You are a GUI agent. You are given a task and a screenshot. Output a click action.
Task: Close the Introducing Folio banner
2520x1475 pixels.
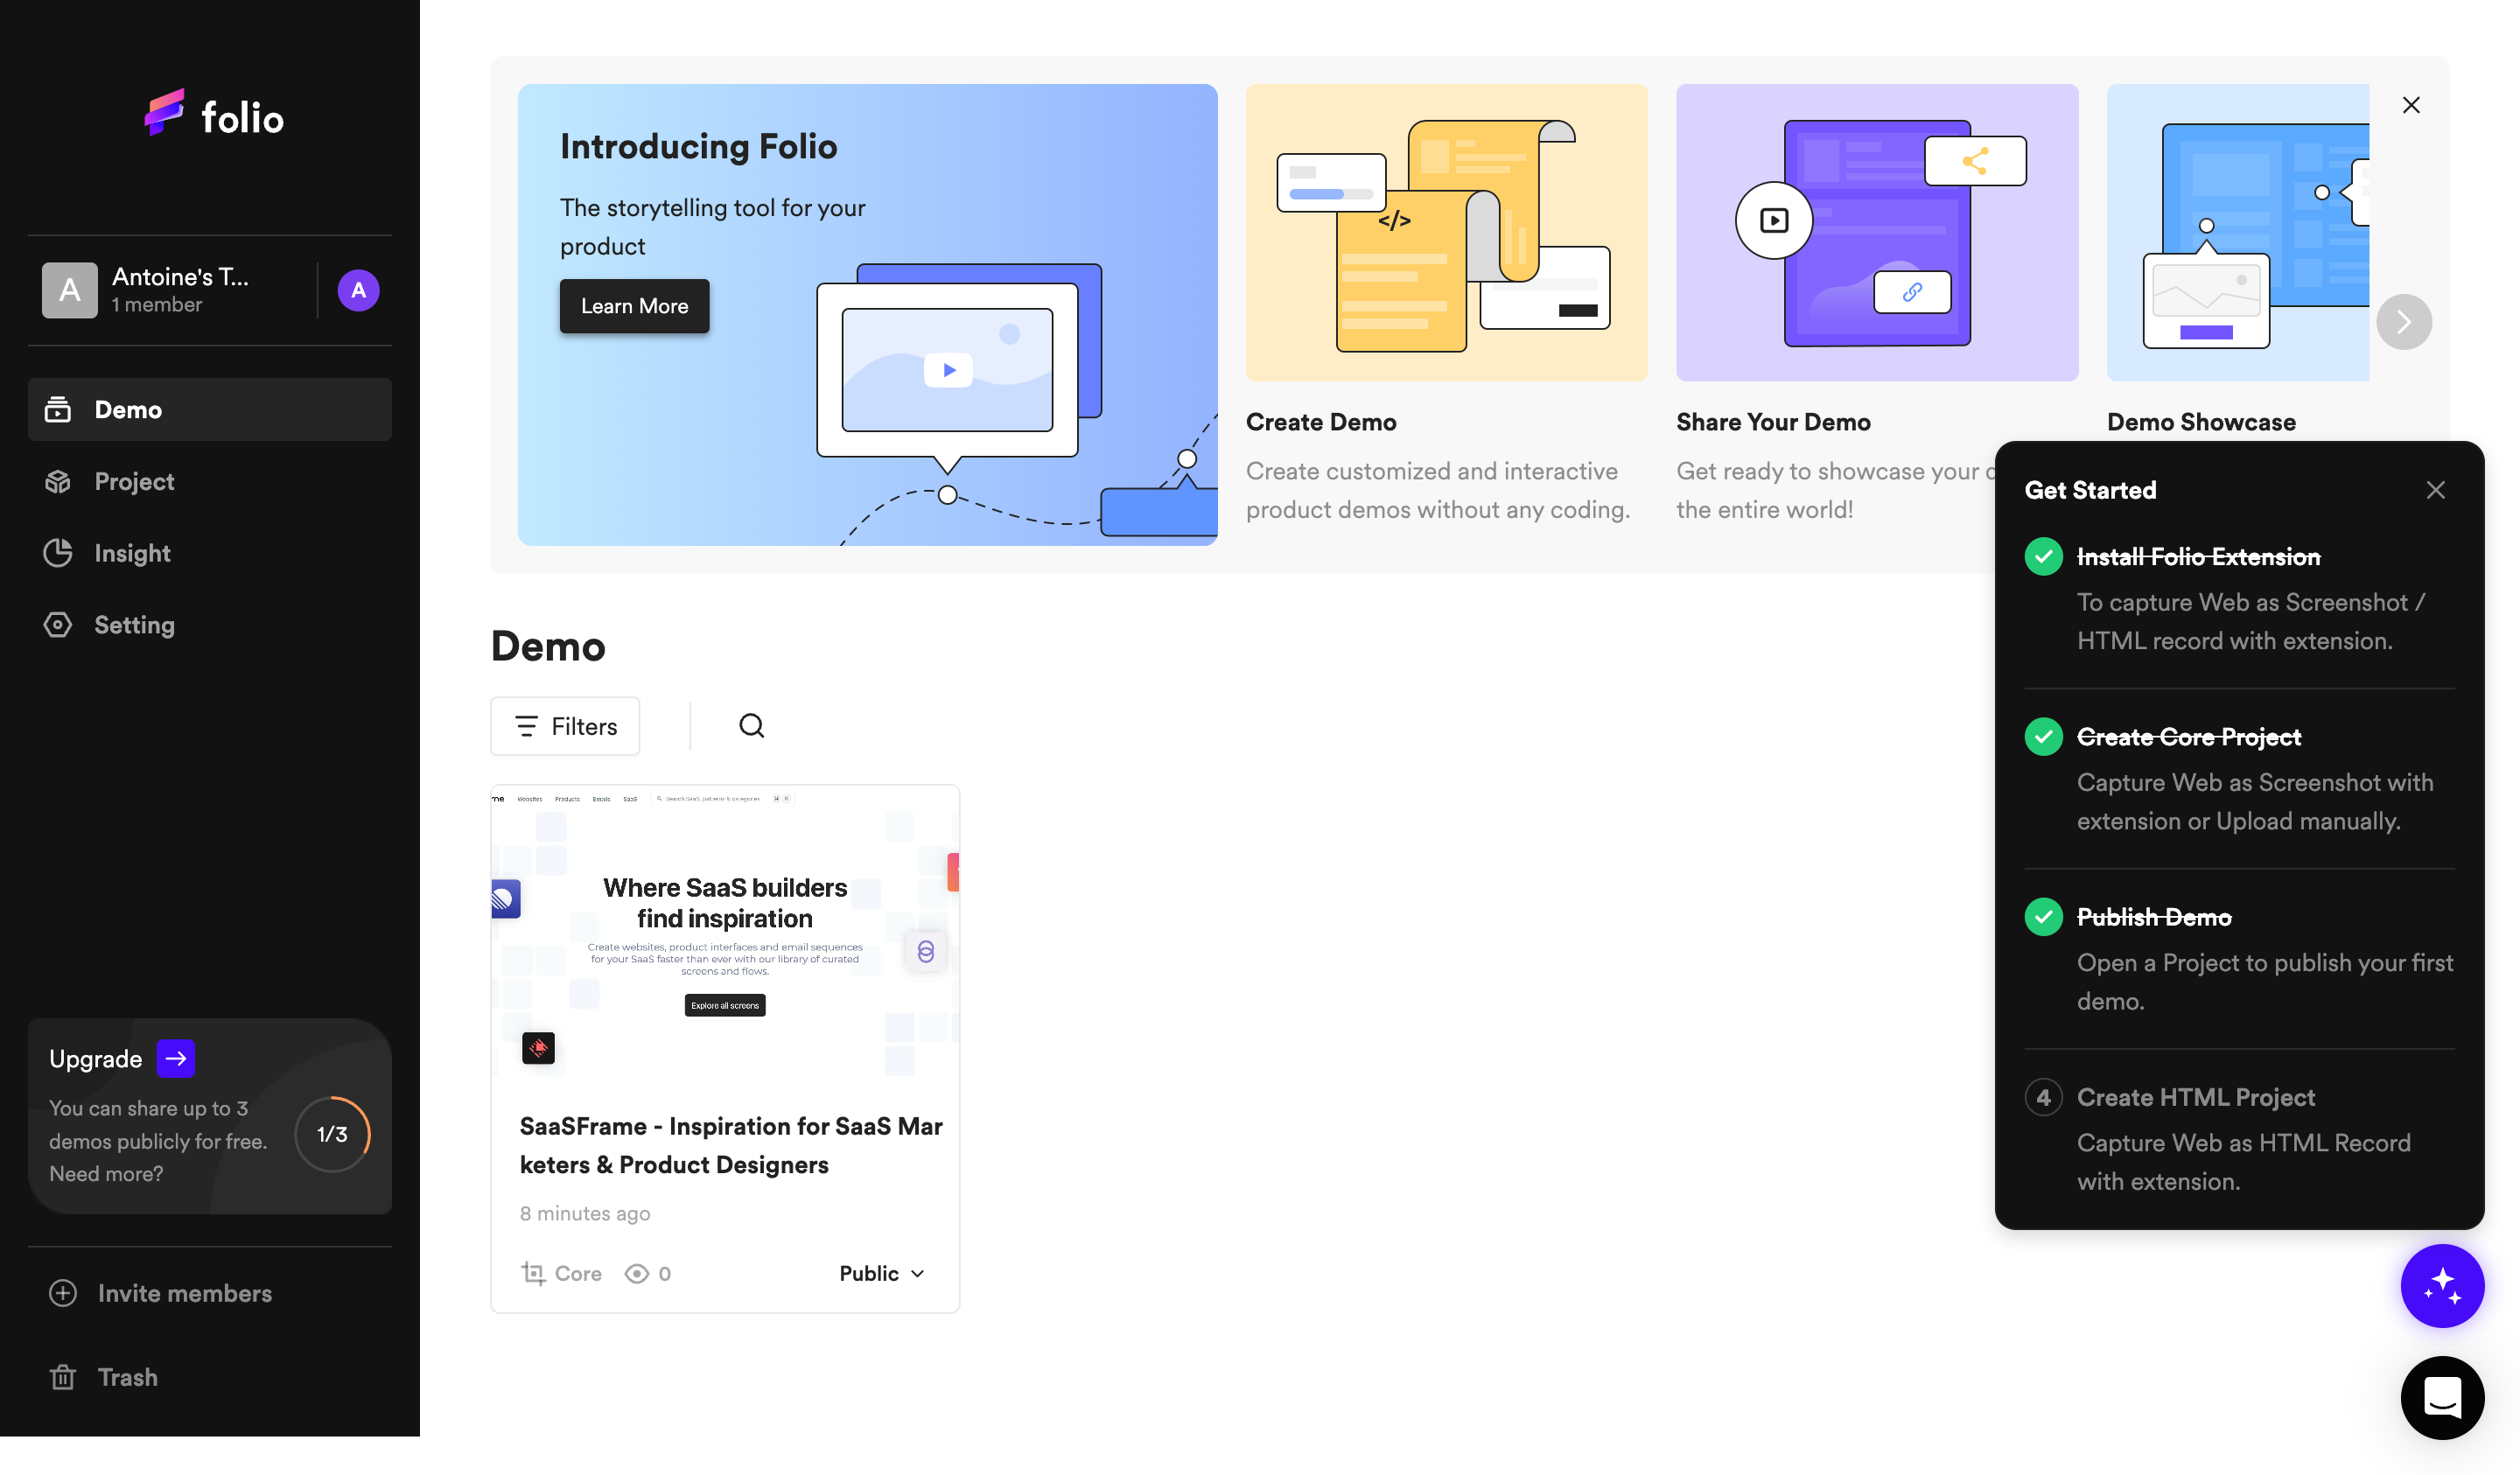point(2411,105)
